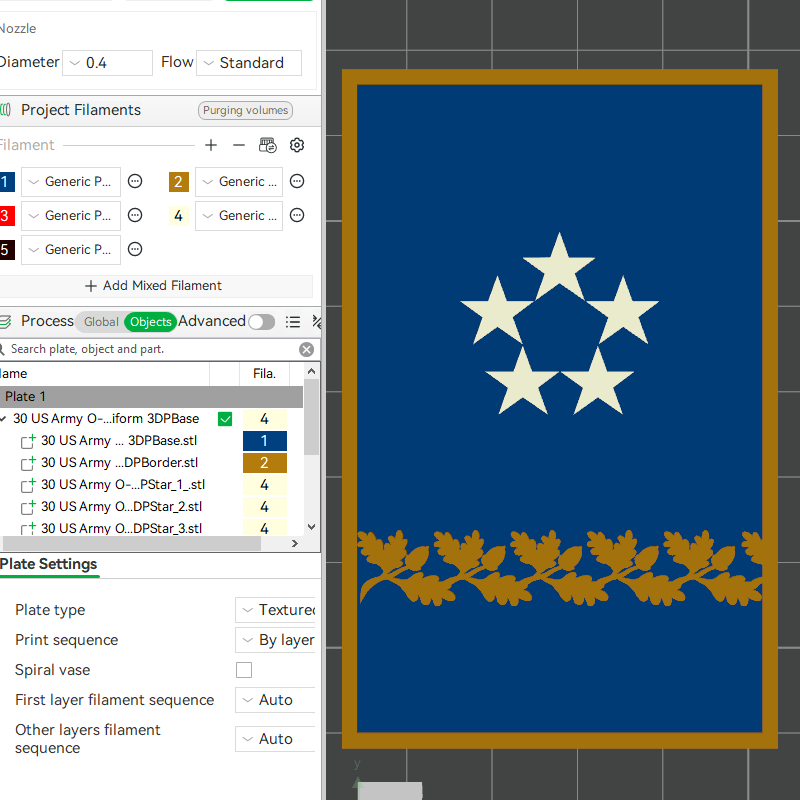Viewport: 800px width, 800px height.
Task: Click the part icon of 3DPBase.stl
Action: (28, 441)
